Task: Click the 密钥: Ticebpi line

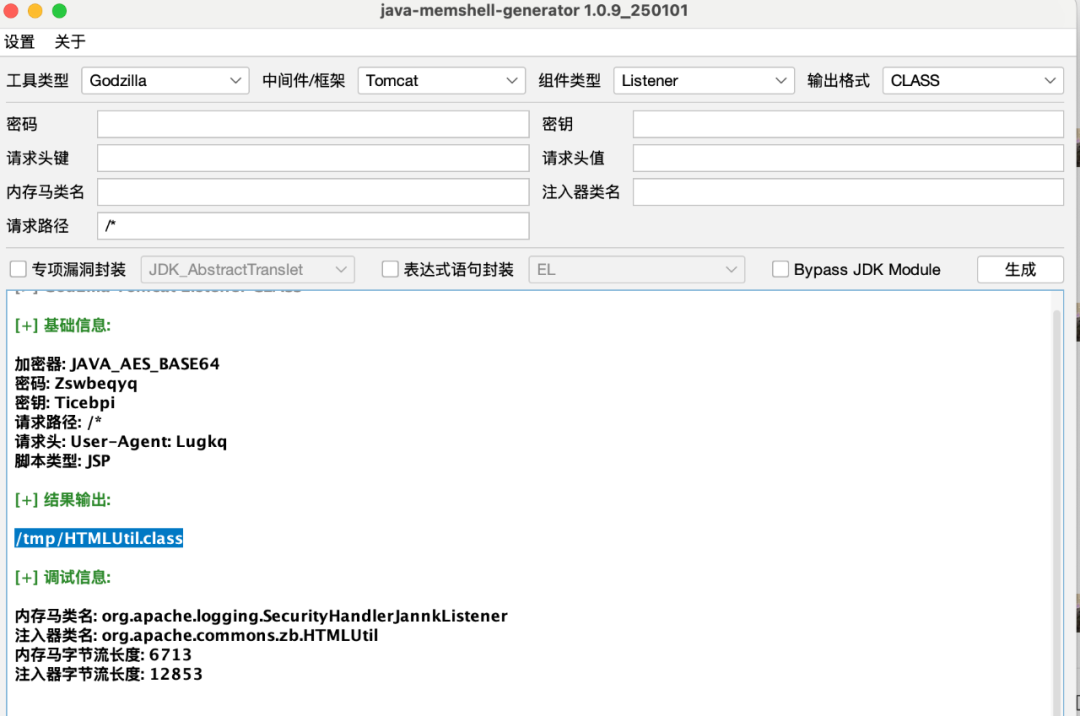Action: pos(65,402)
